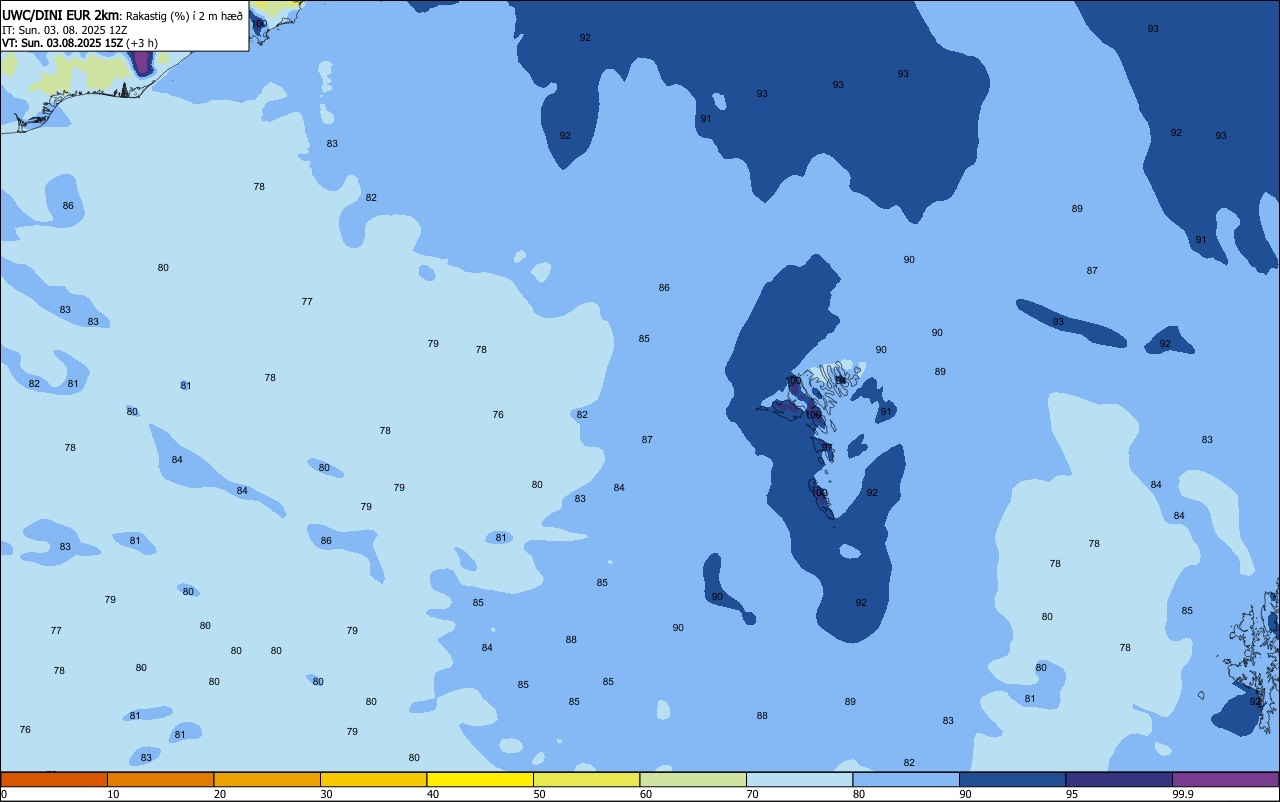
Task: Click the legend tick label 90
Action: point(965,794)
